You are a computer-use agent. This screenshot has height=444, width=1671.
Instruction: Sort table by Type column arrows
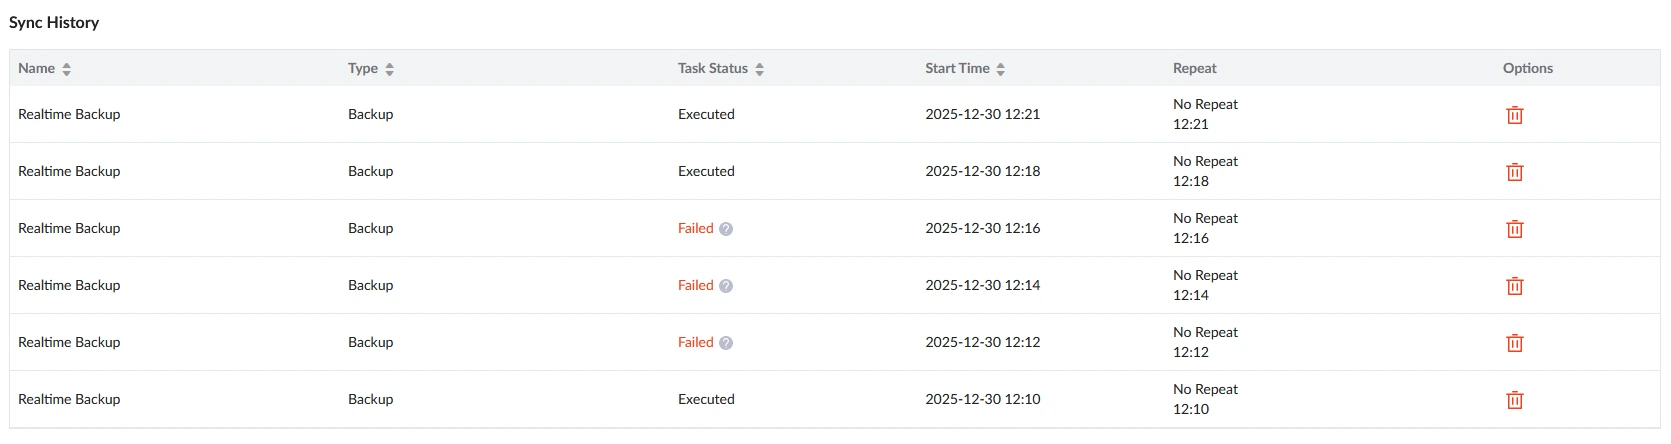(390, 69)
